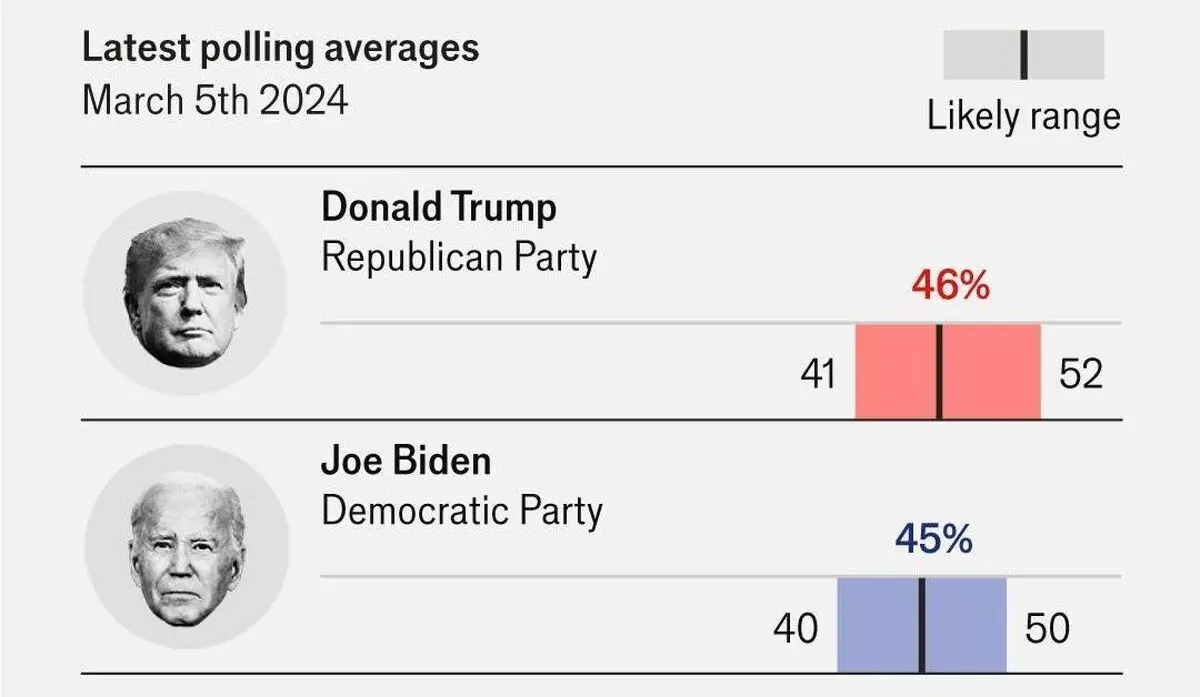Click the 46% Trump average label
1200x697 pixels.
(x=950, y=287)
